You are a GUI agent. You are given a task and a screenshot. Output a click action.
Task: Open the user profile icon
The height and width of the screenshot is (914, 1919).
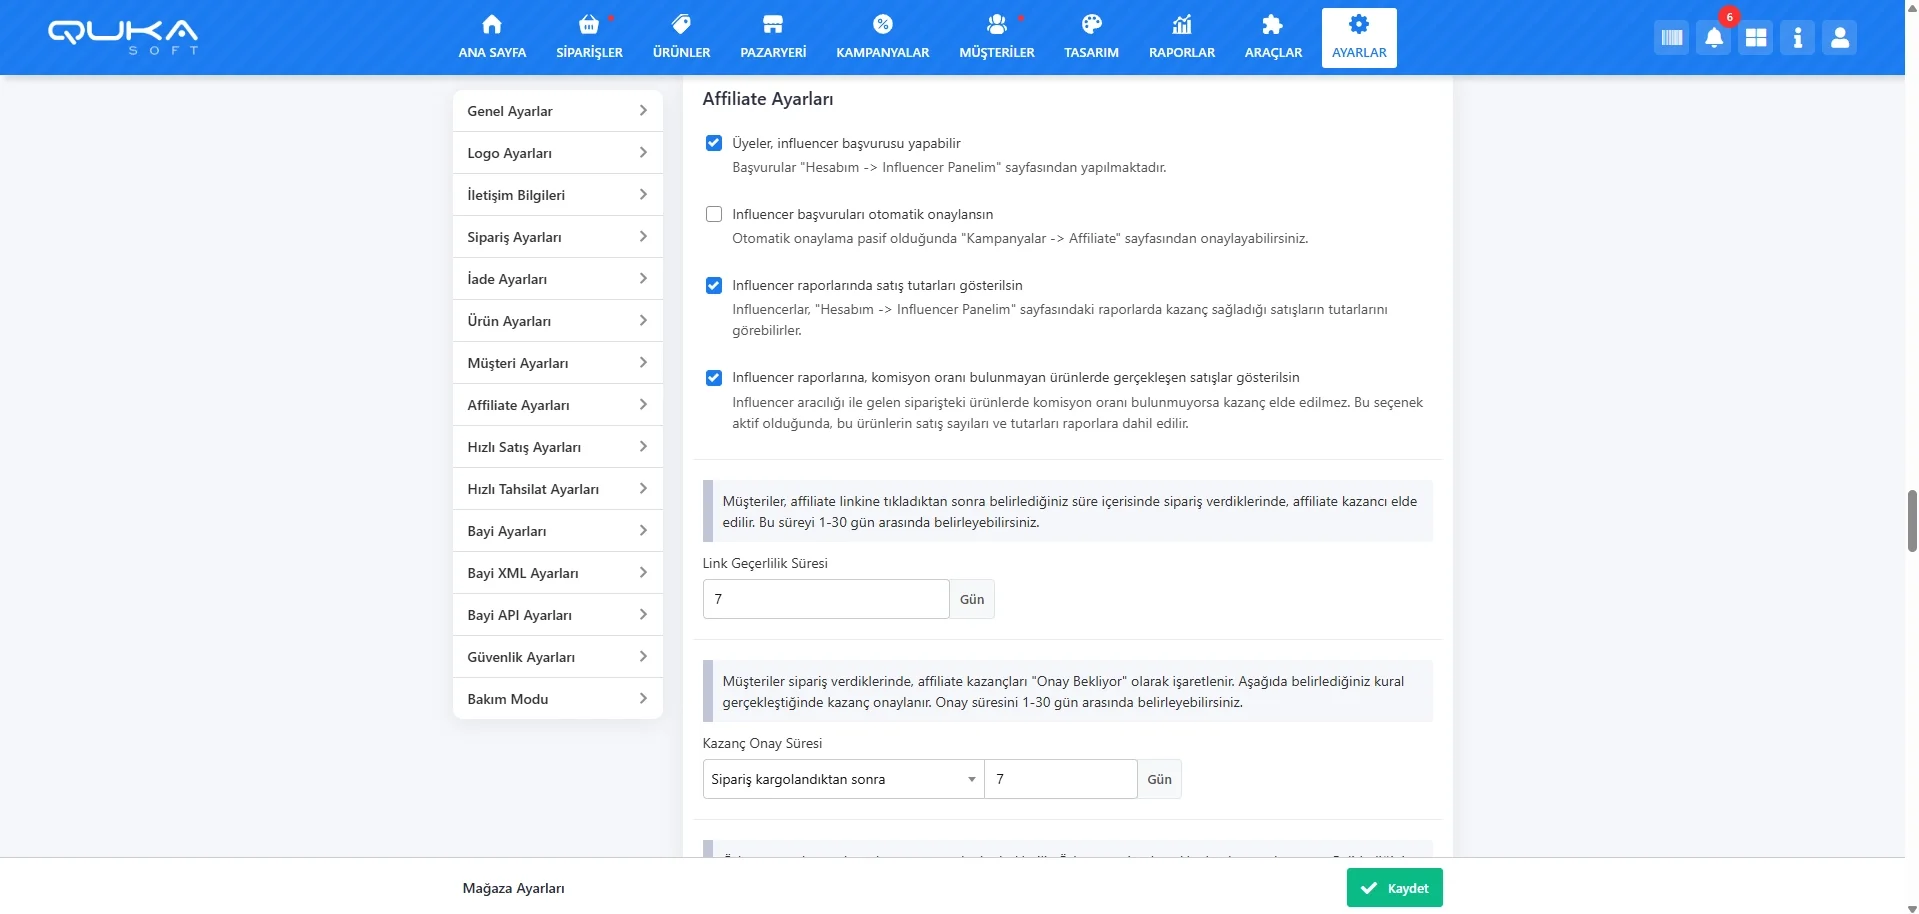tap(1839, 38)
